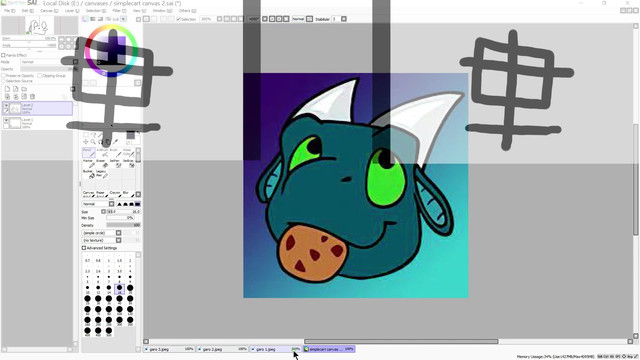Viewport: 640px width, 360px height.
Task: Select the zoom magnifier tool
Action: coord(93,142)
